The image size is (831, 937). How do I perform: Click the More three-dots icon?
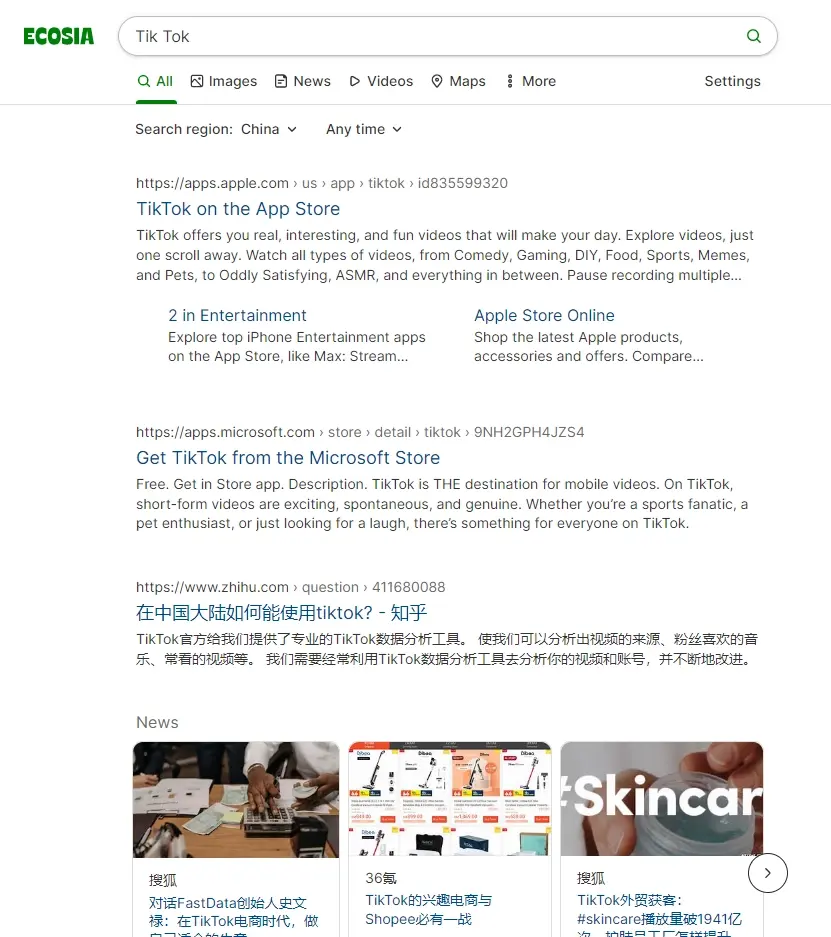coord(510,81)
